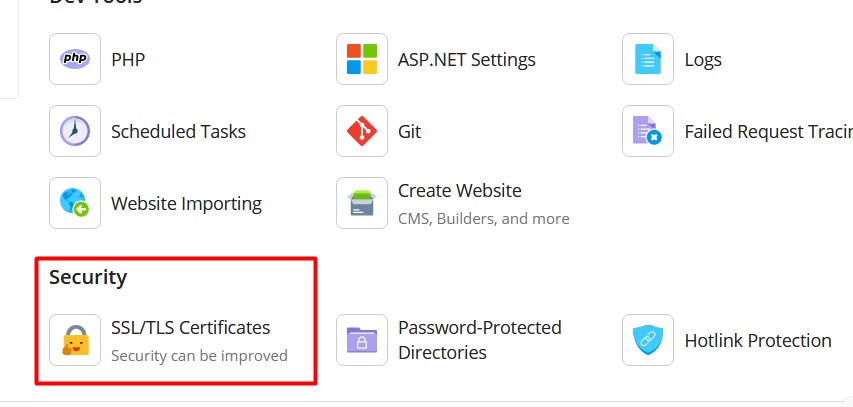Screen dimensions: 853x407
Task: Open the Git text link
Action: coord(409,131)
